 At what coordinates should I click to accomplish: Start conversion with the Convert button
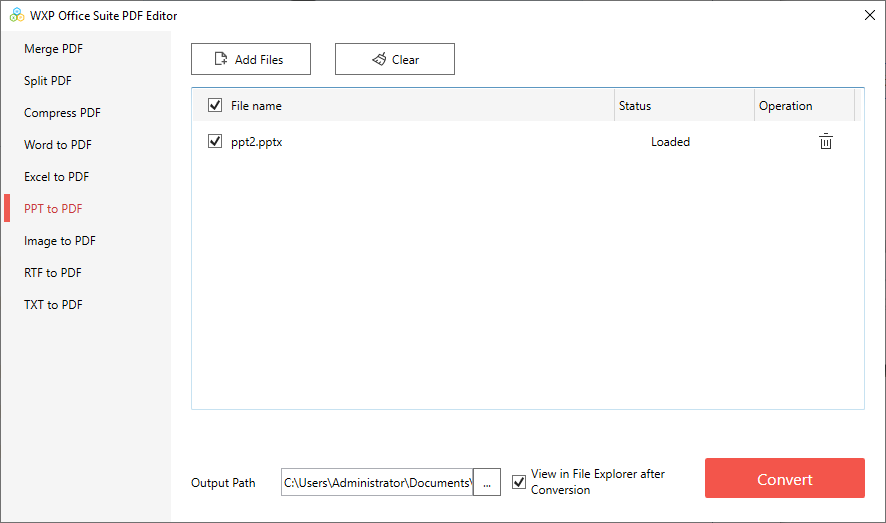[x=785, y=478]
